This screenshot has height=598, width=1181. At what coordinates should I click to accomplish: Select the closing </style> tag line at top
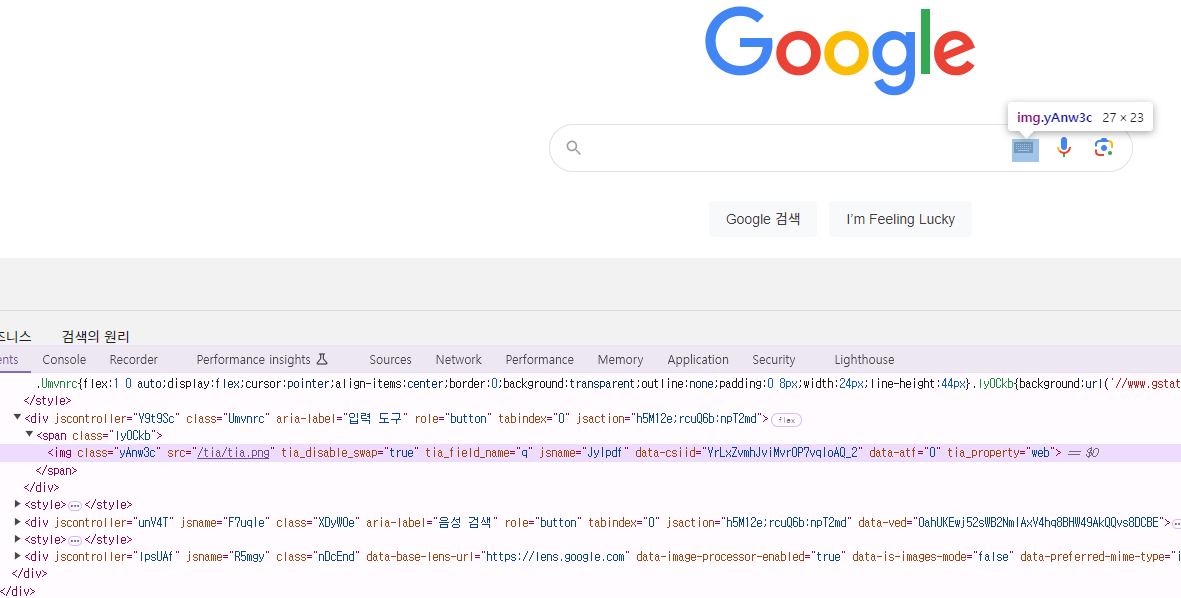coord(47,401)
